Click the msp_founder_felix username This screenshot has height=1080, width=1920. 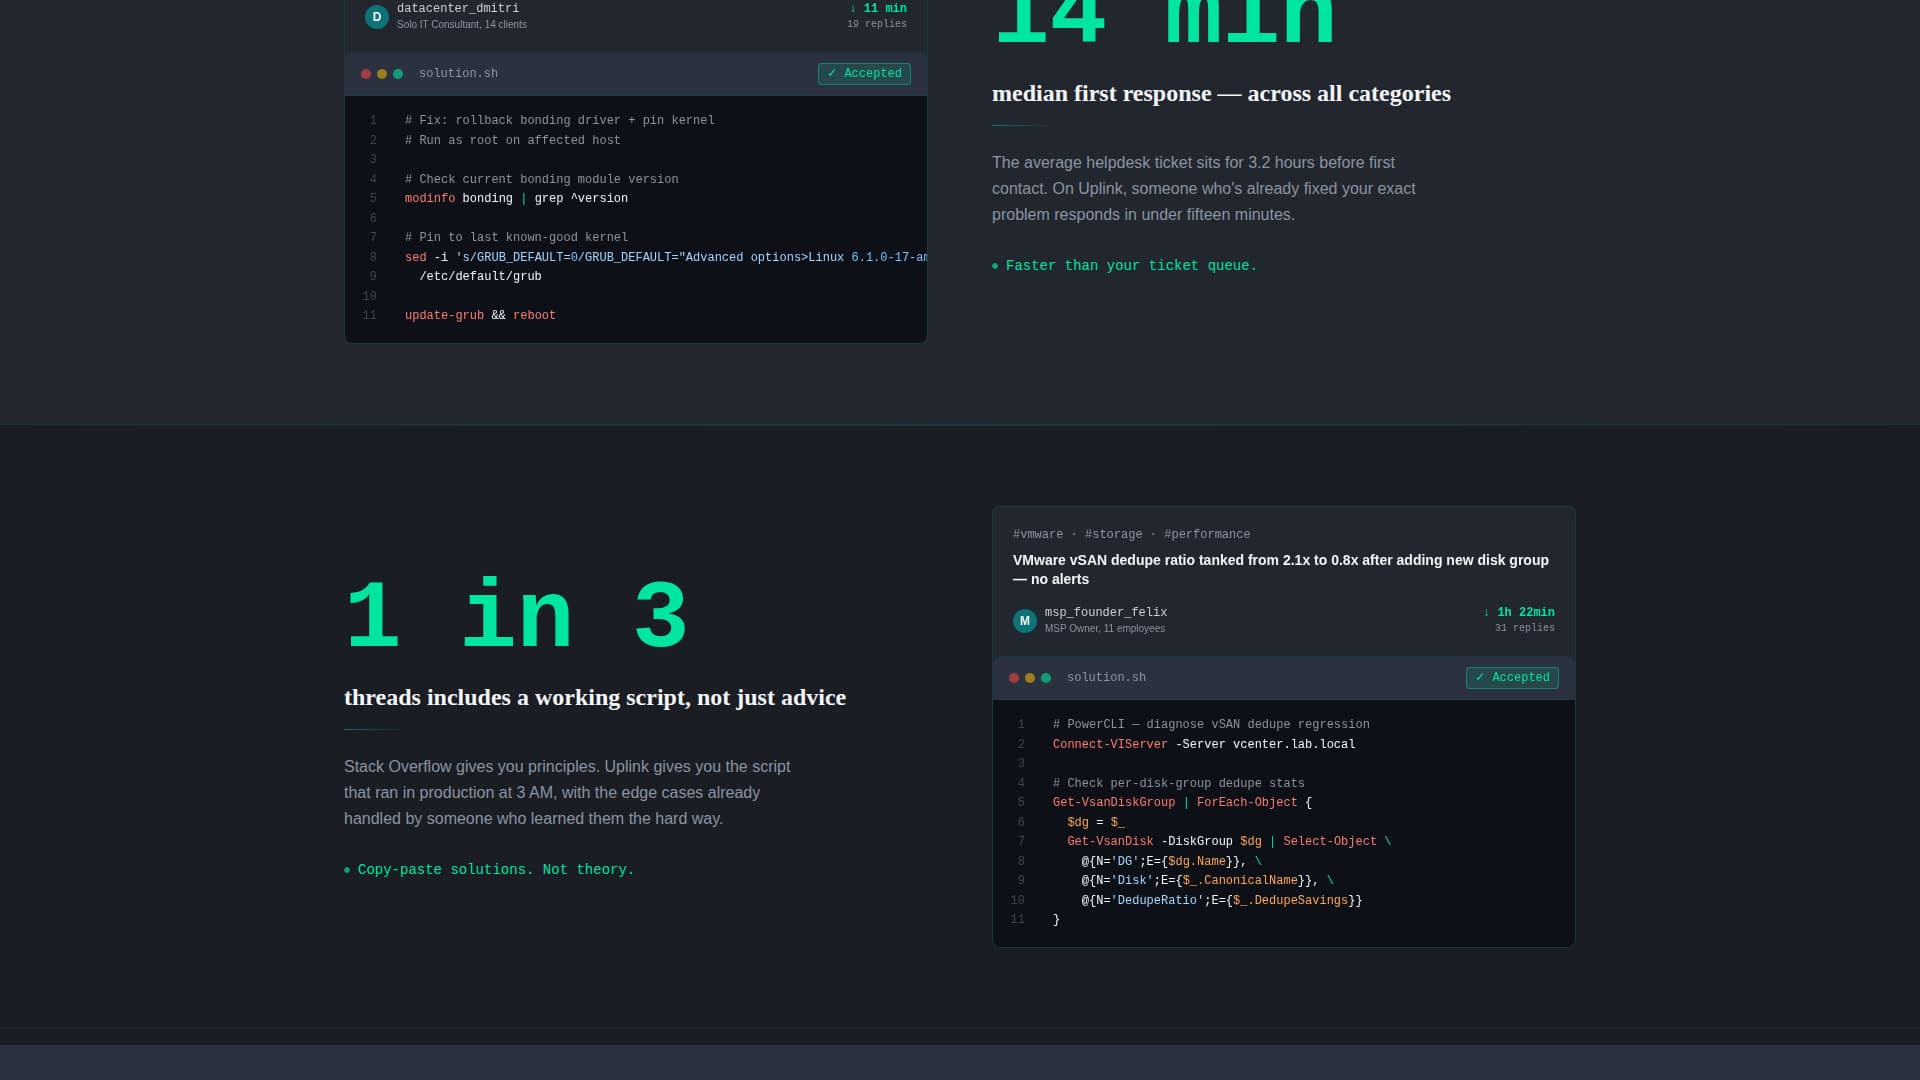pos(1106,612)
